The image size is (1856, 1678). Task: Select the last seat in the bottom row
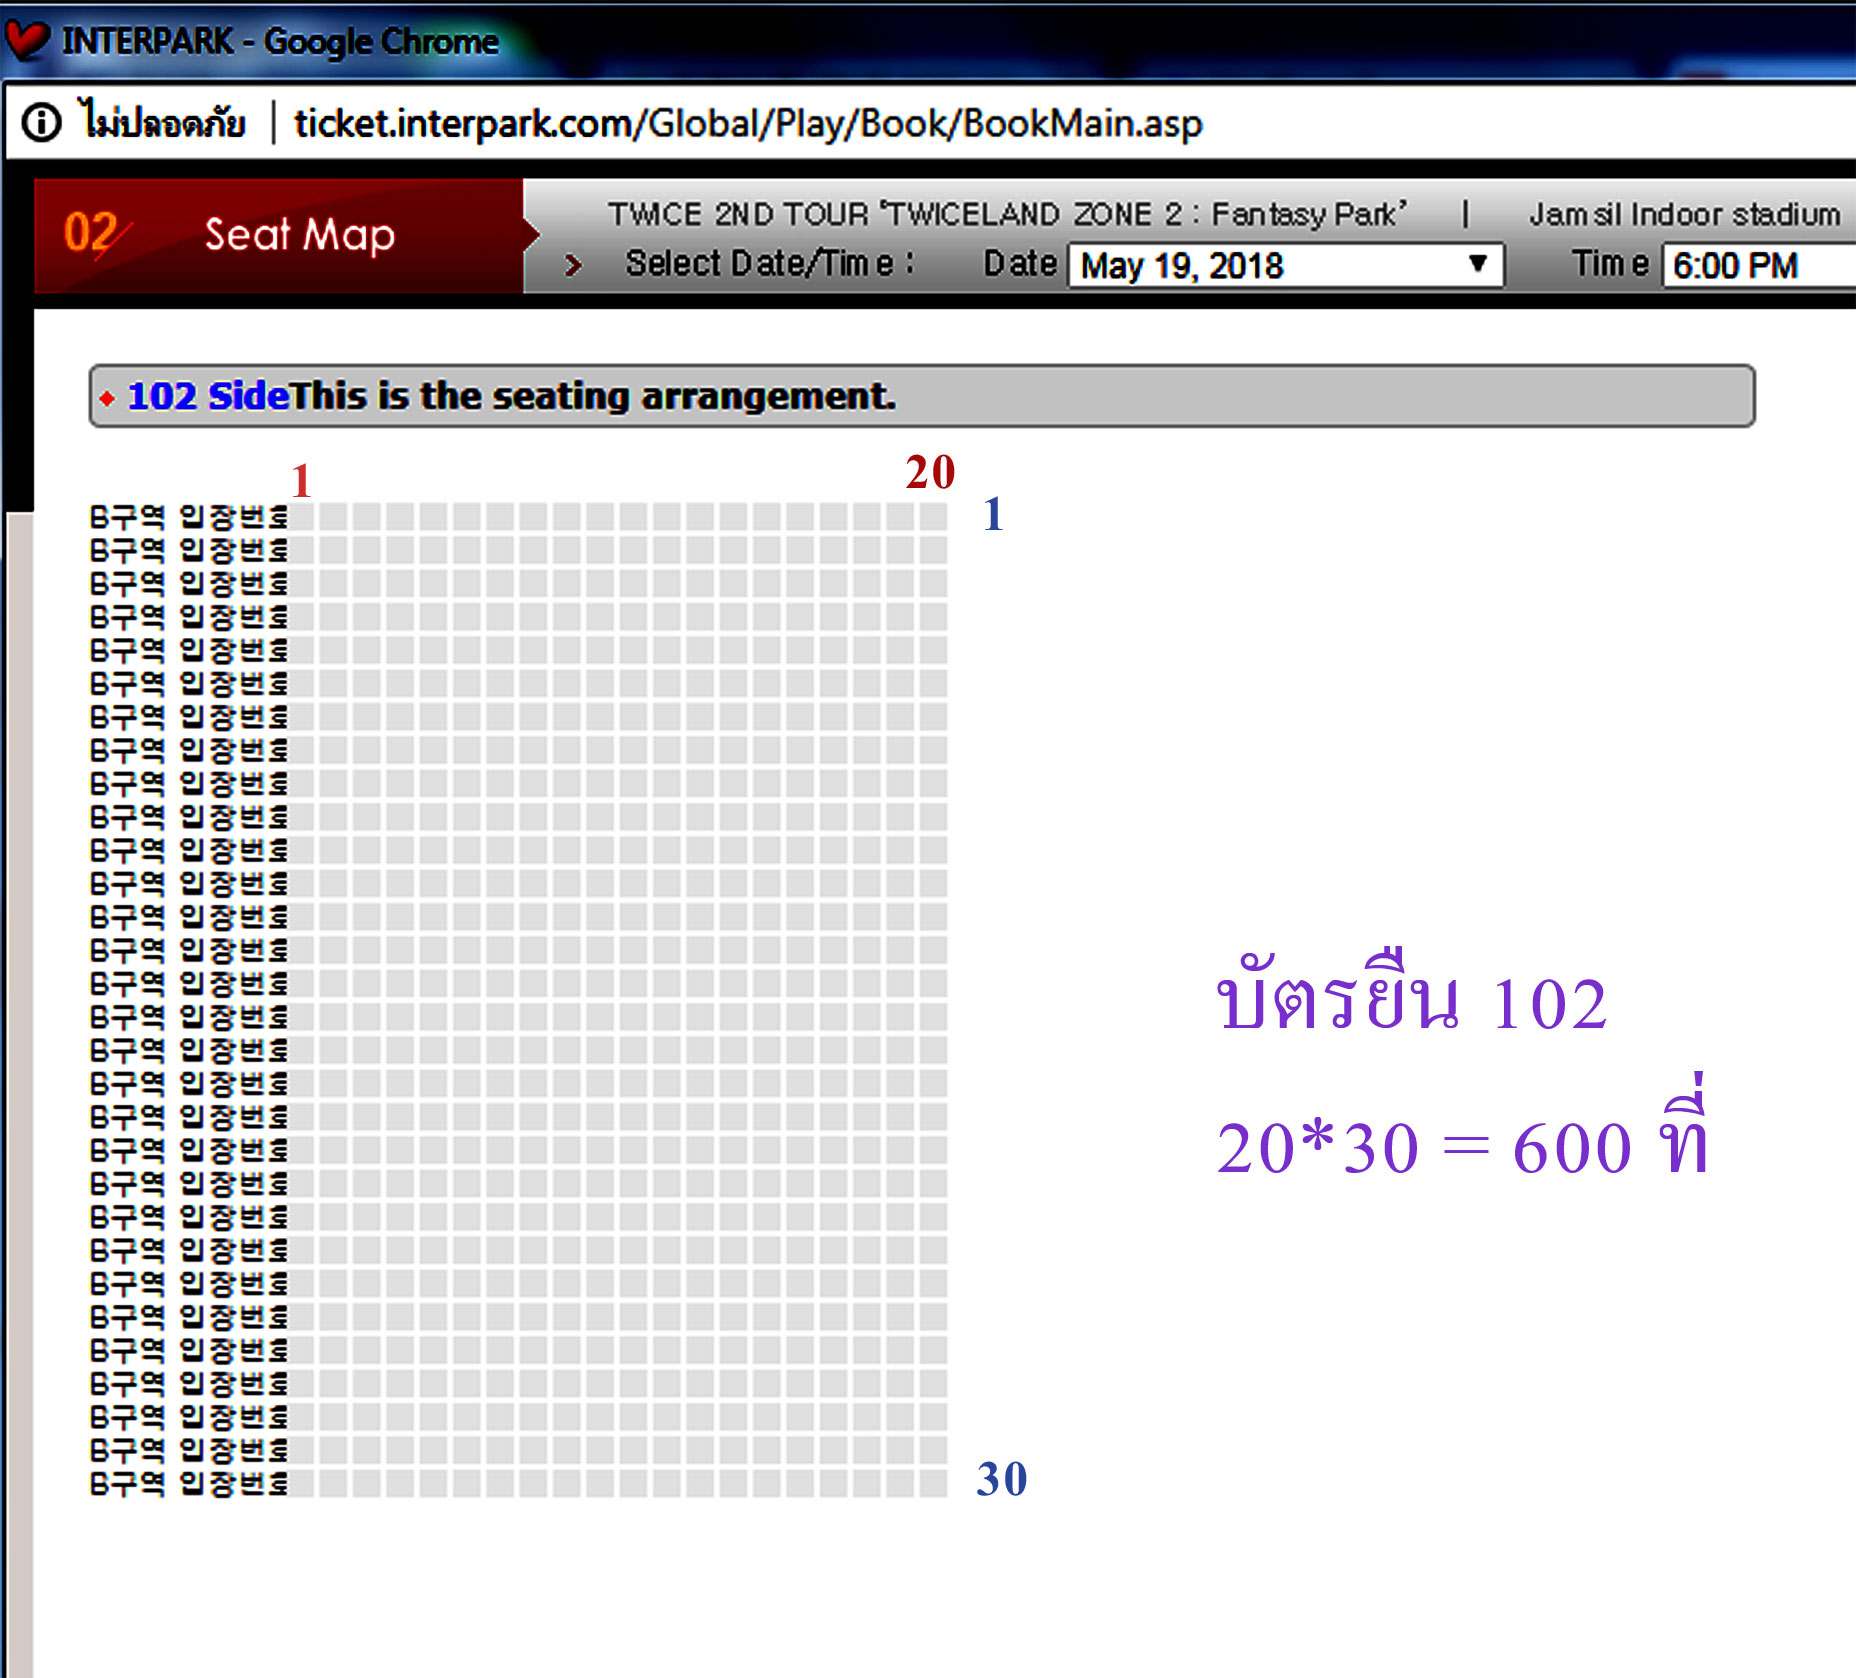click(934, 1483)
